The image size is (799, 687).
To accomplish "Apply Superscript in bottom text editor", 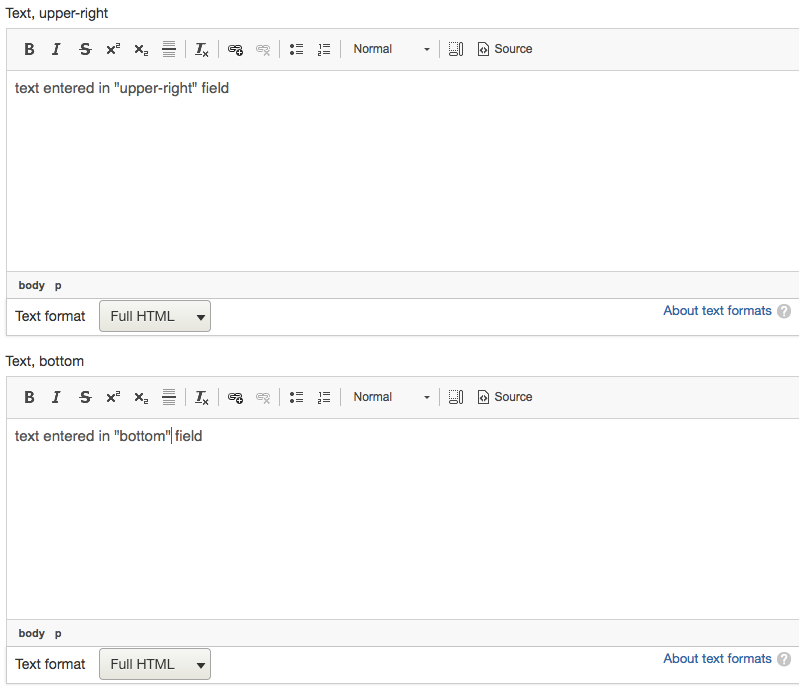I will click(x=113, y=397).
